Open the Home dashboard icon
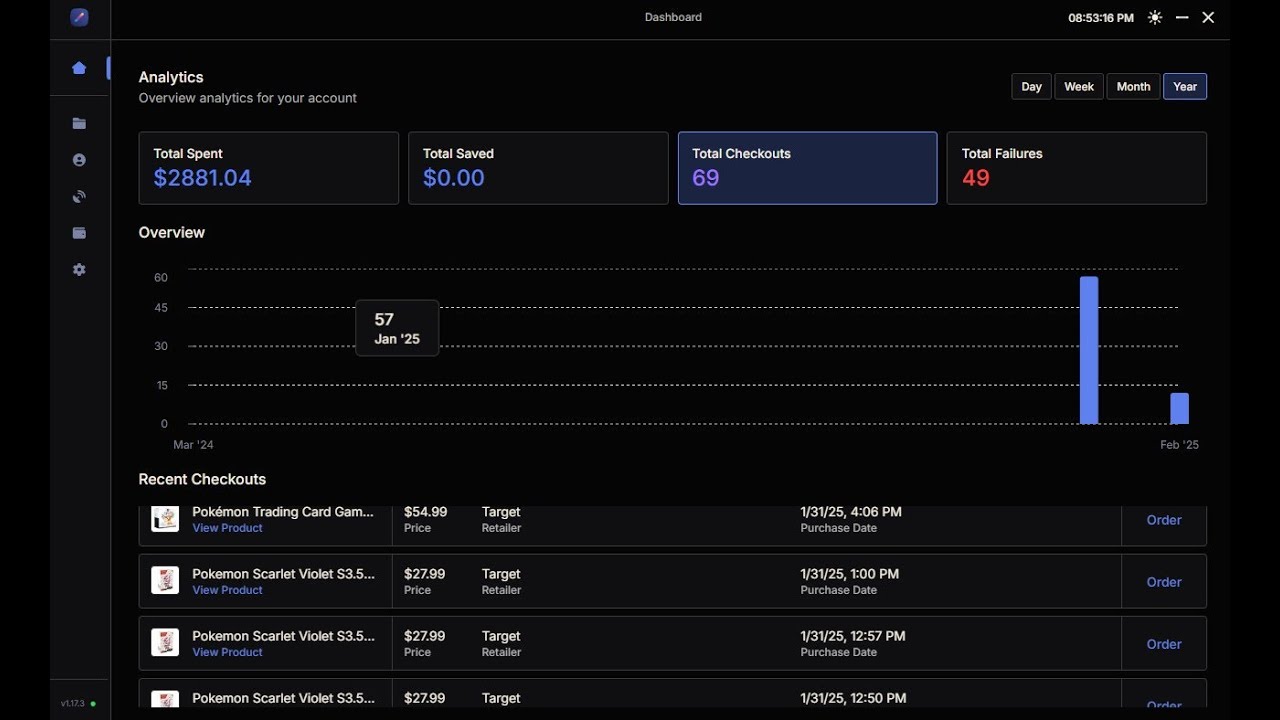Screen dimensions: 1280x720 click(79, 68)
